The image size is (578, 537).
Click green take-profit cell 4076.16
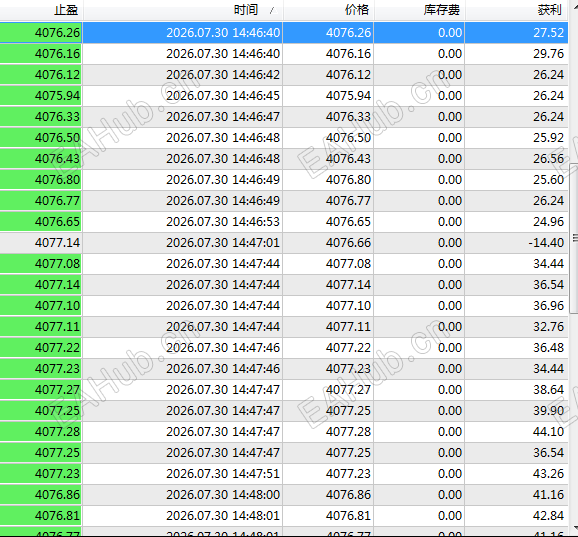(x=41, y=53)
